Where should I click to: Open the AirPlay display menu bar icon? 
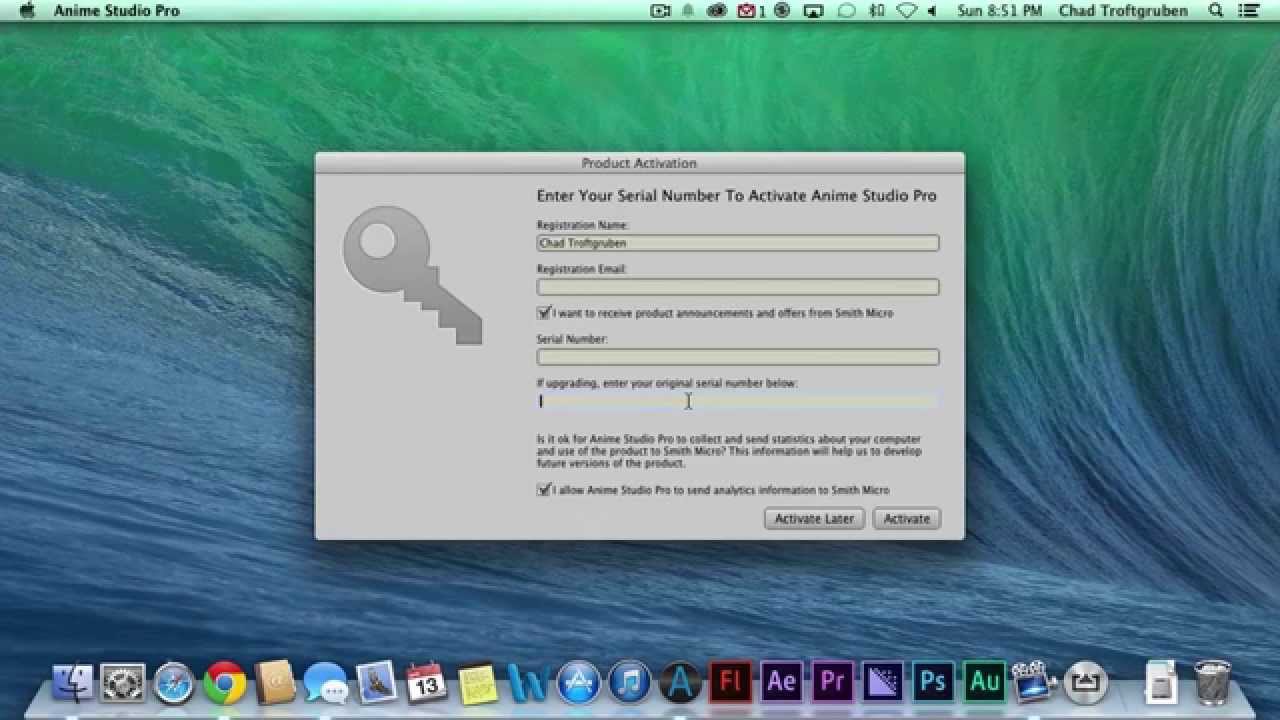(814, 11)
